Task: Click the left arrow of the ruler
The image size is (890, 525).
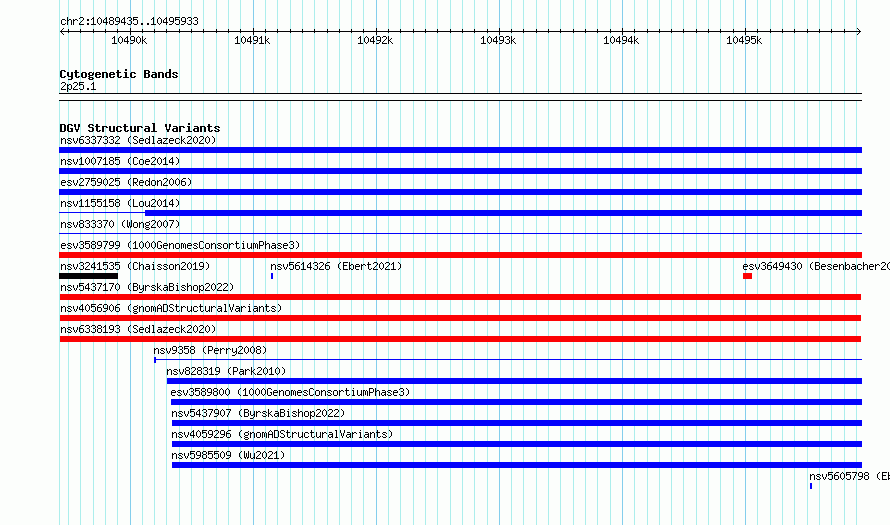Action: pos(62,32)
